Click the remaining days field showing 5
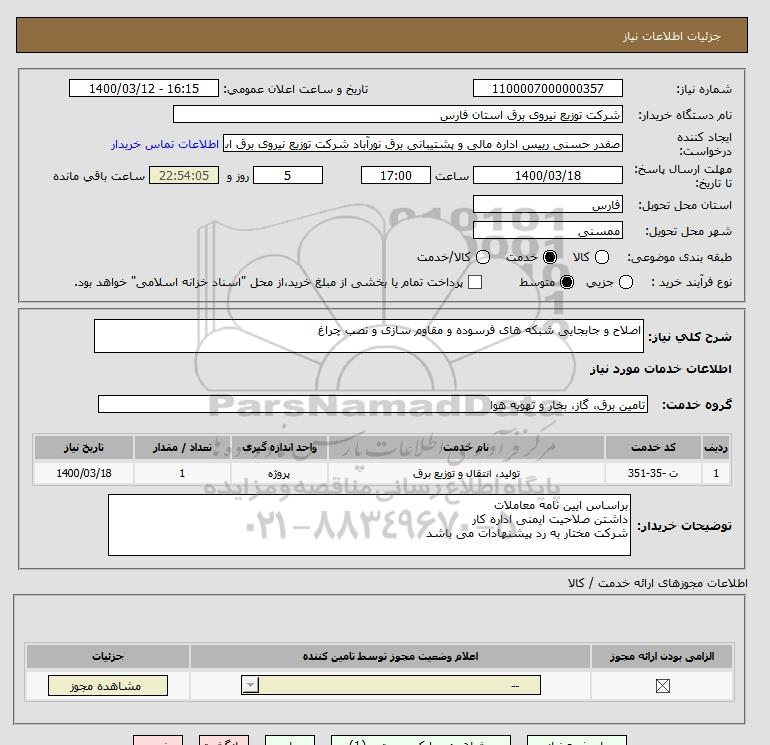770x745 pixels. coord(288,175)
